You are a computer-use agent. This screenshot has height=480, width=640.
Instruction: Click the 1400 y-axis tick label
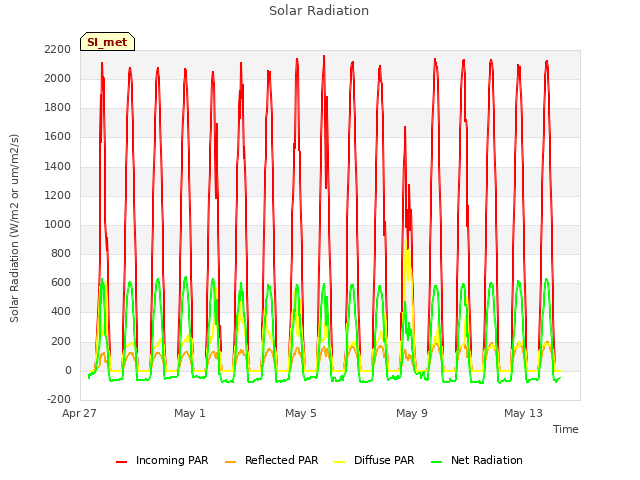[x=58, y=167]
